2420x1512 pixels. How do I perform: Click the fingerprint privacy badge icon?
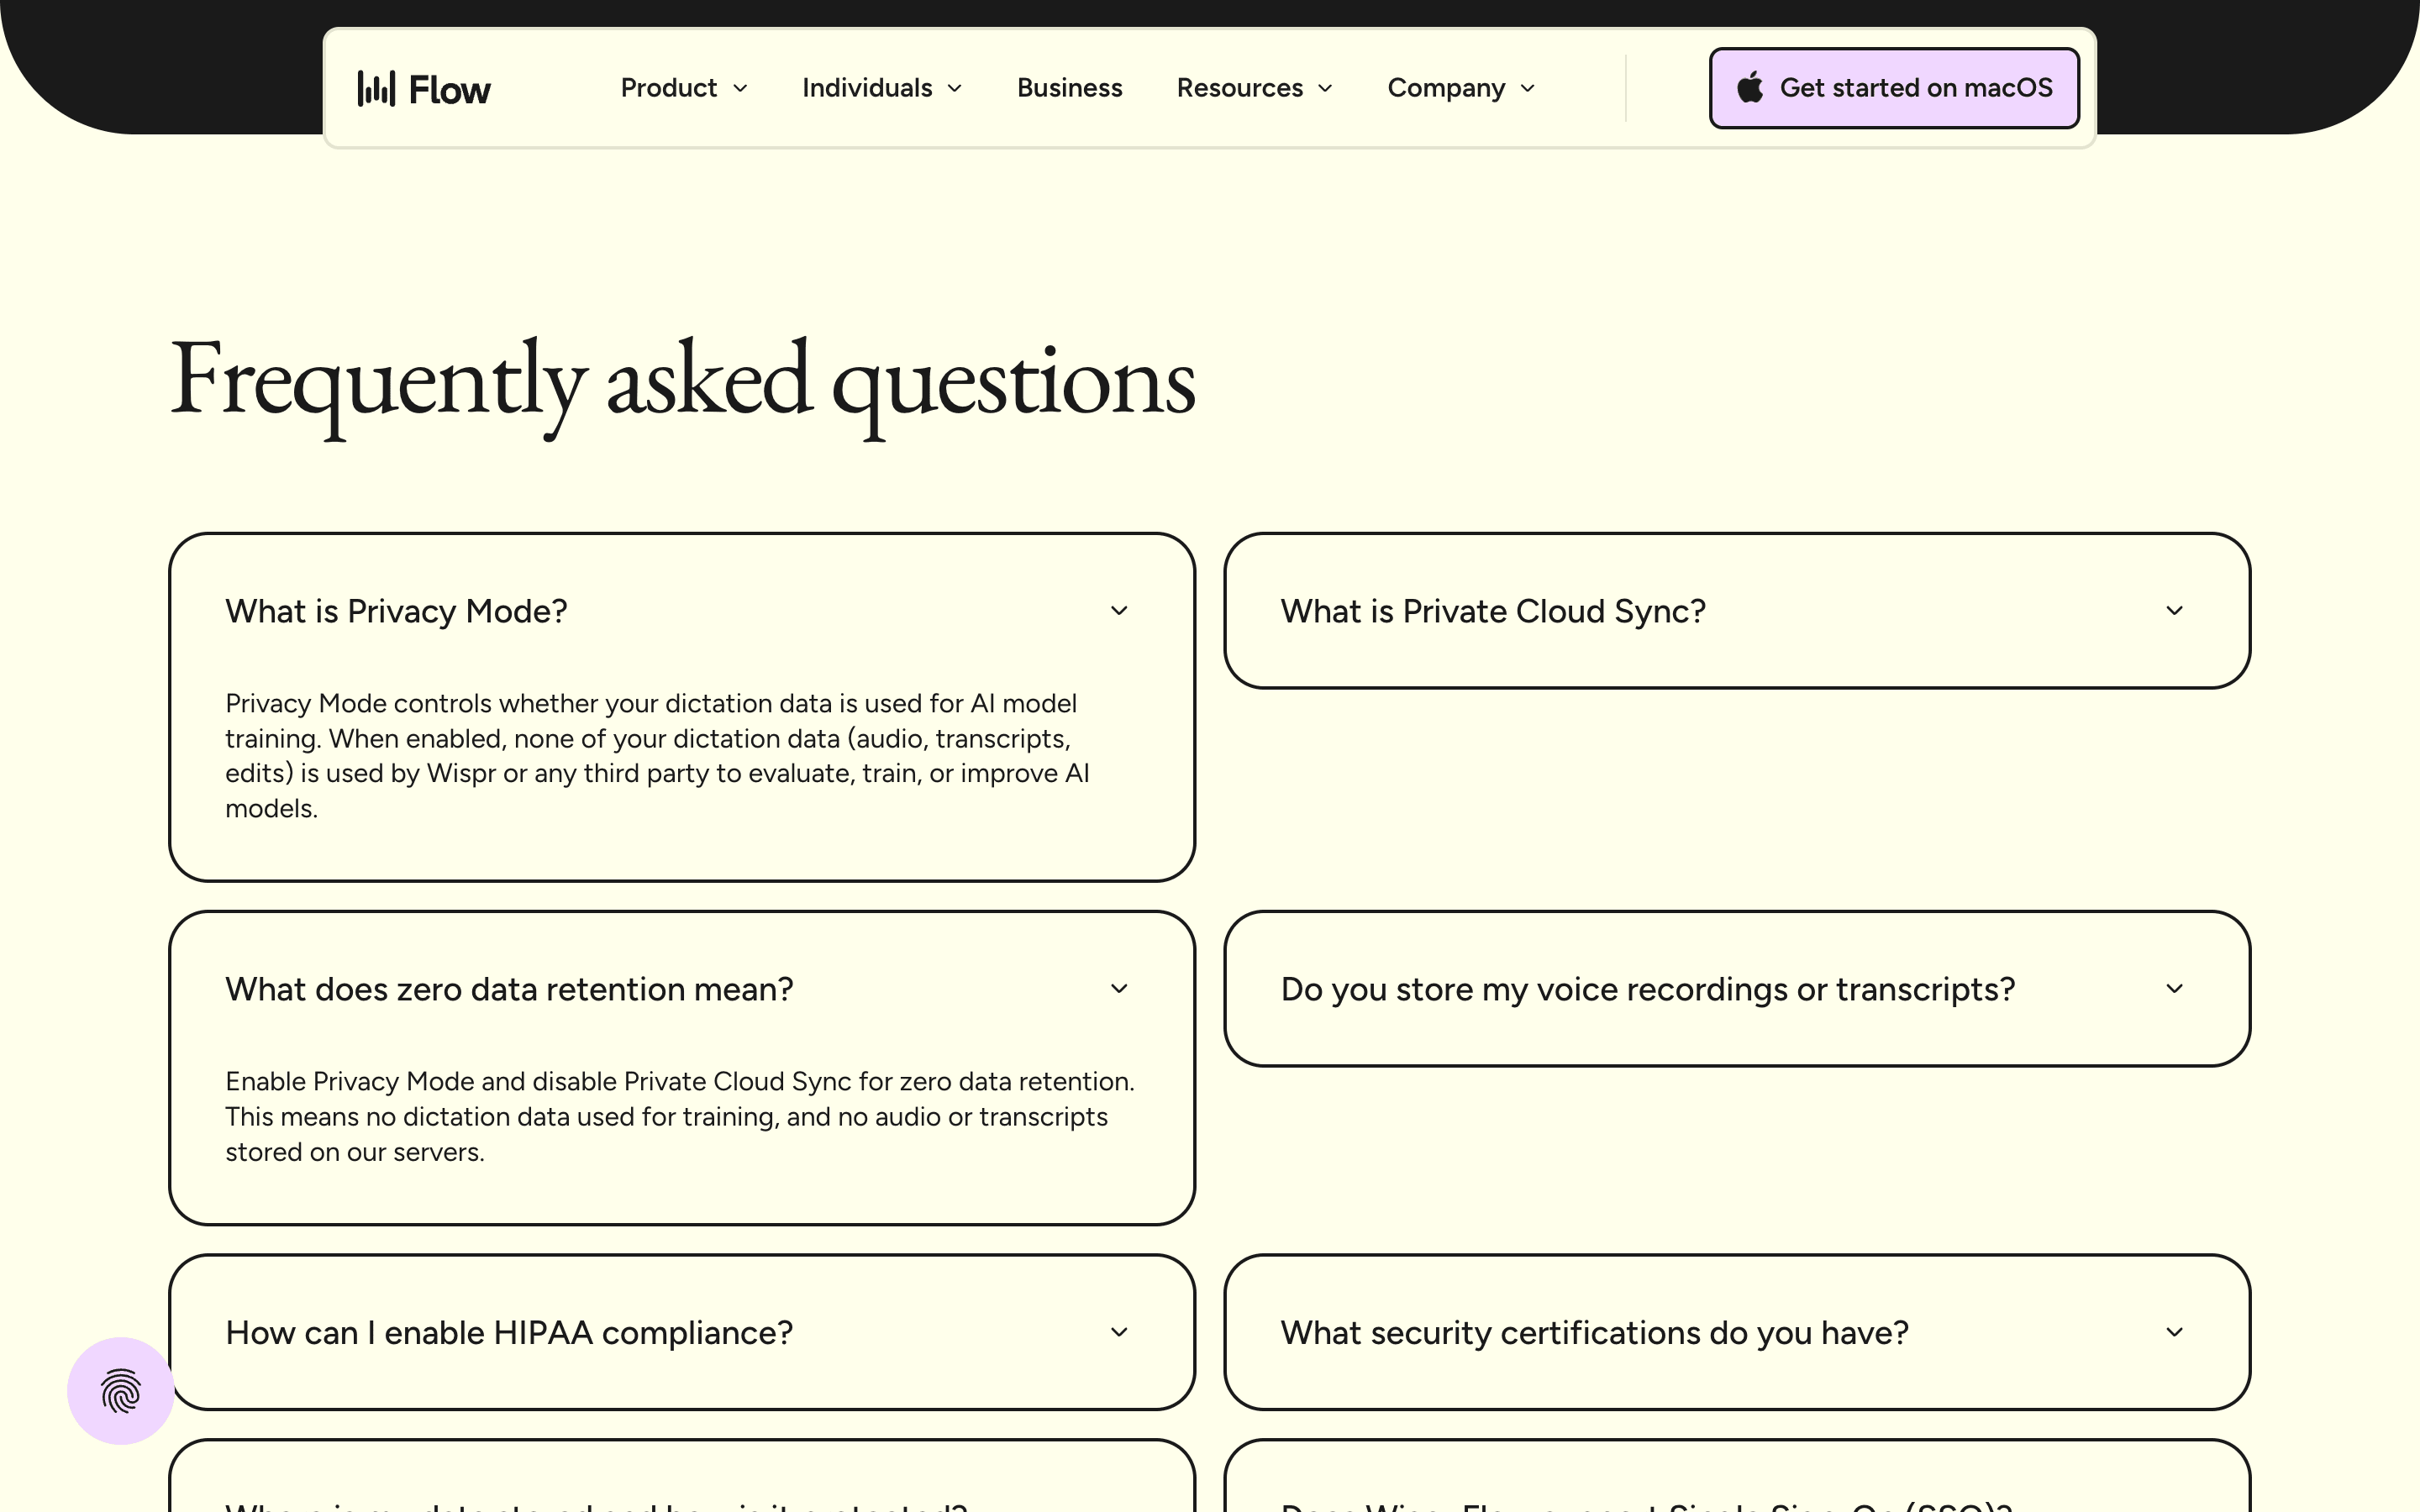point(121,1391)
